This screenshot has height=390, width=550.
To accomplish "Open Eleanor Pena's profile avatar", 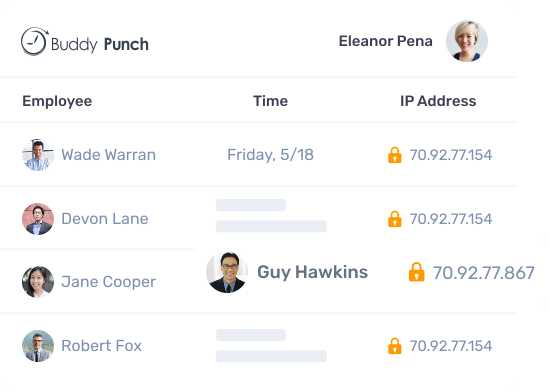I will pos(467,41).
